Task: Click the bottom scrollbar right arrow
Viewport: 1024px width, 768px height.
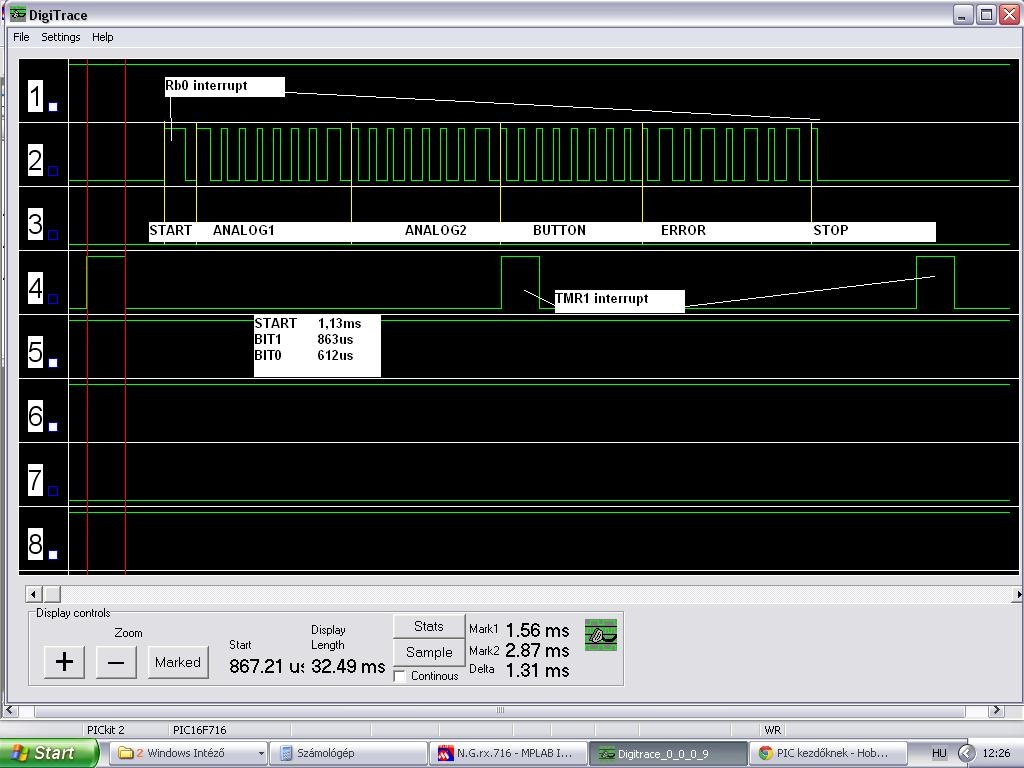Action: point(996,710)
